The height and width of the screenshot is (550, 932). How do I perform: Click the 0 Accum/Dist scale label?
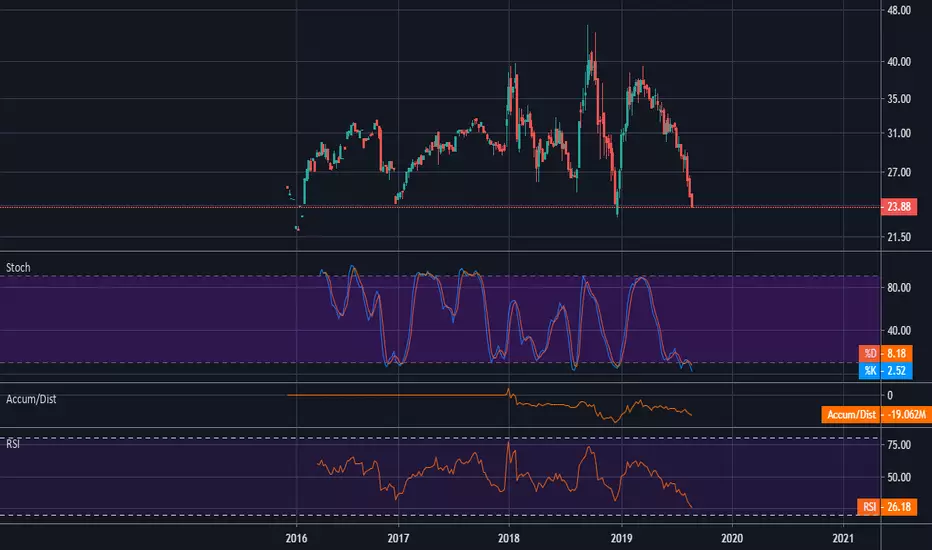890,395
